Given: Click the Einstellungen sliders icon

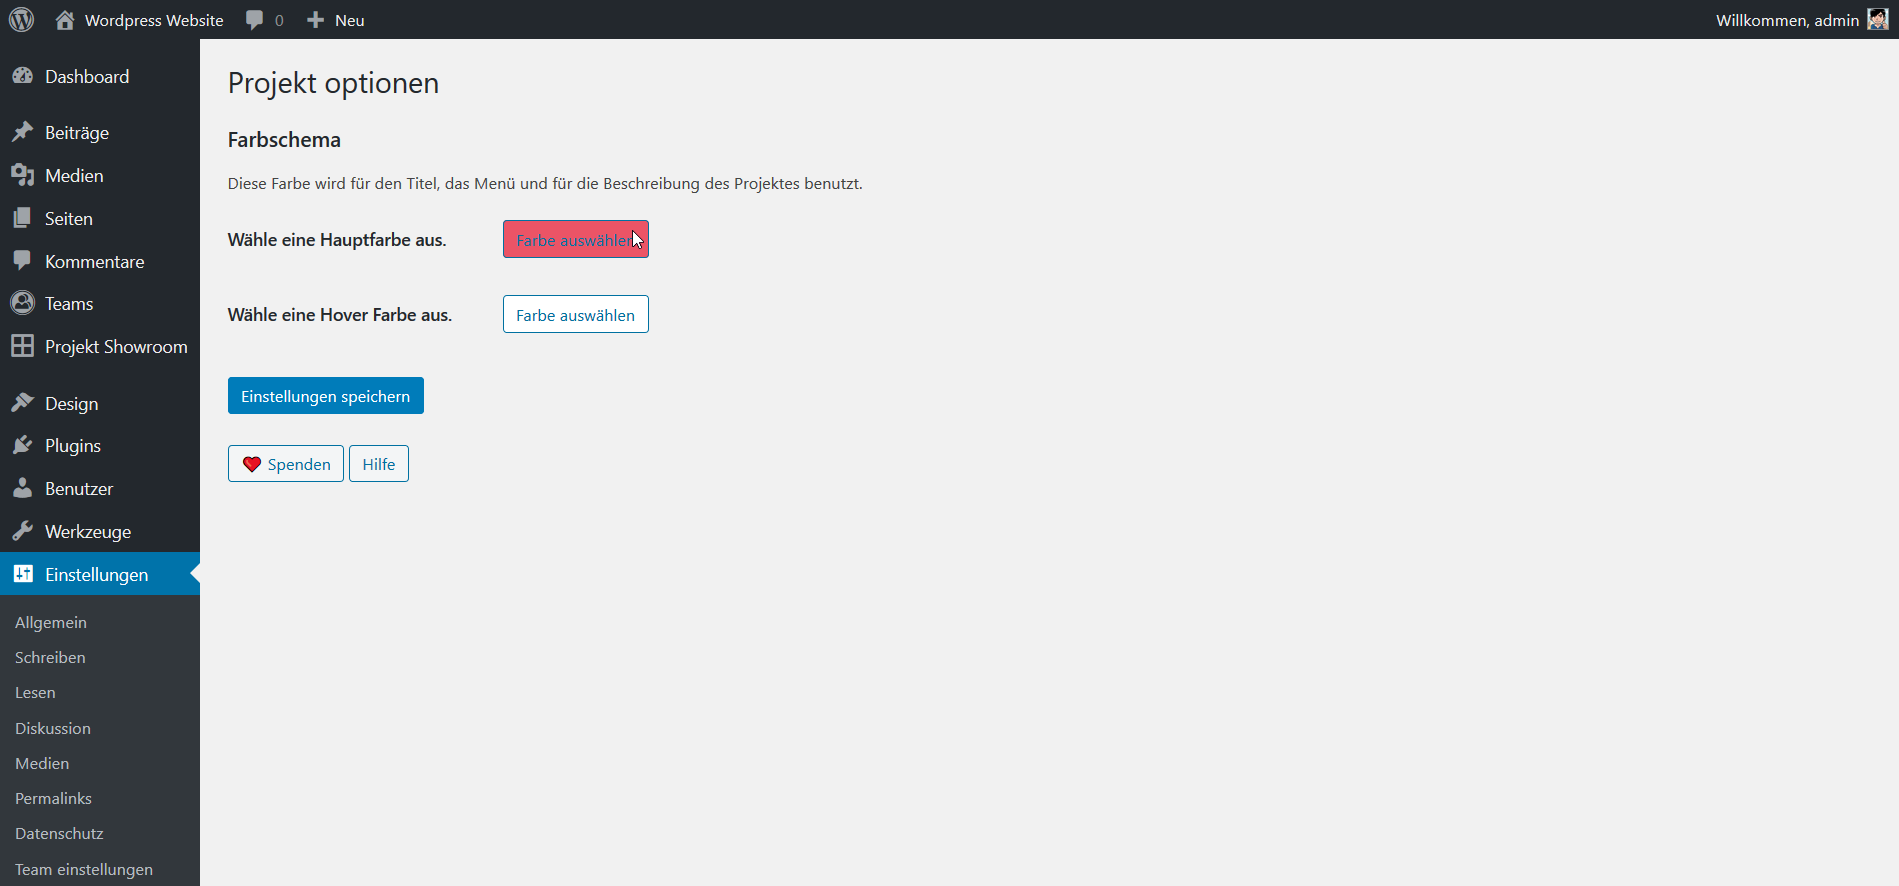Looking at the screenshot, I should click(x=22, y=574).
